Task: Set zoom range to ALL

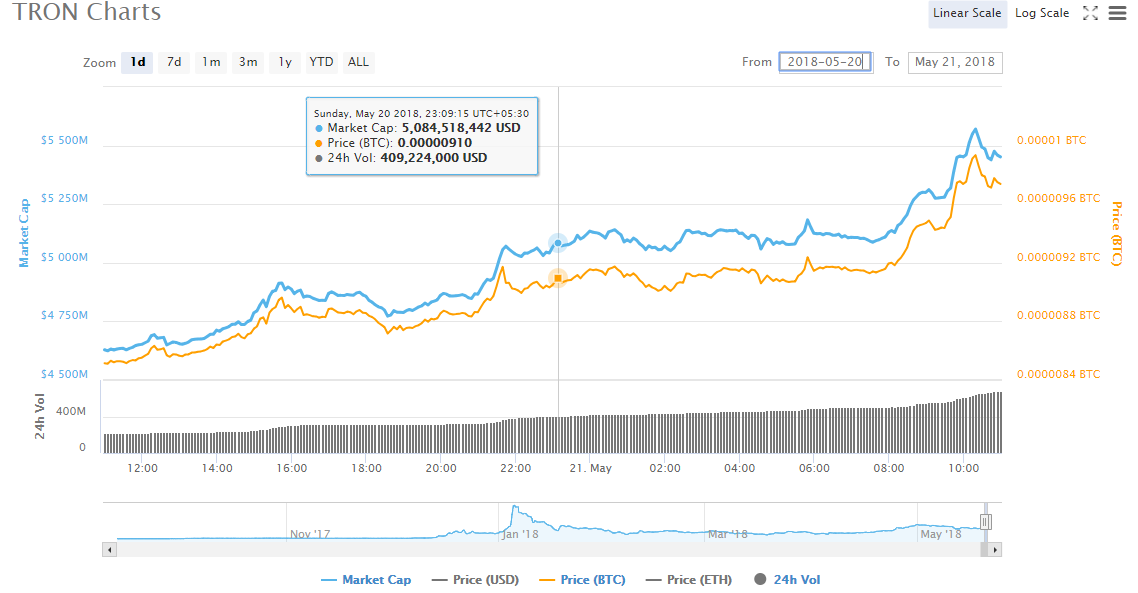Action: tap(359, 62)
